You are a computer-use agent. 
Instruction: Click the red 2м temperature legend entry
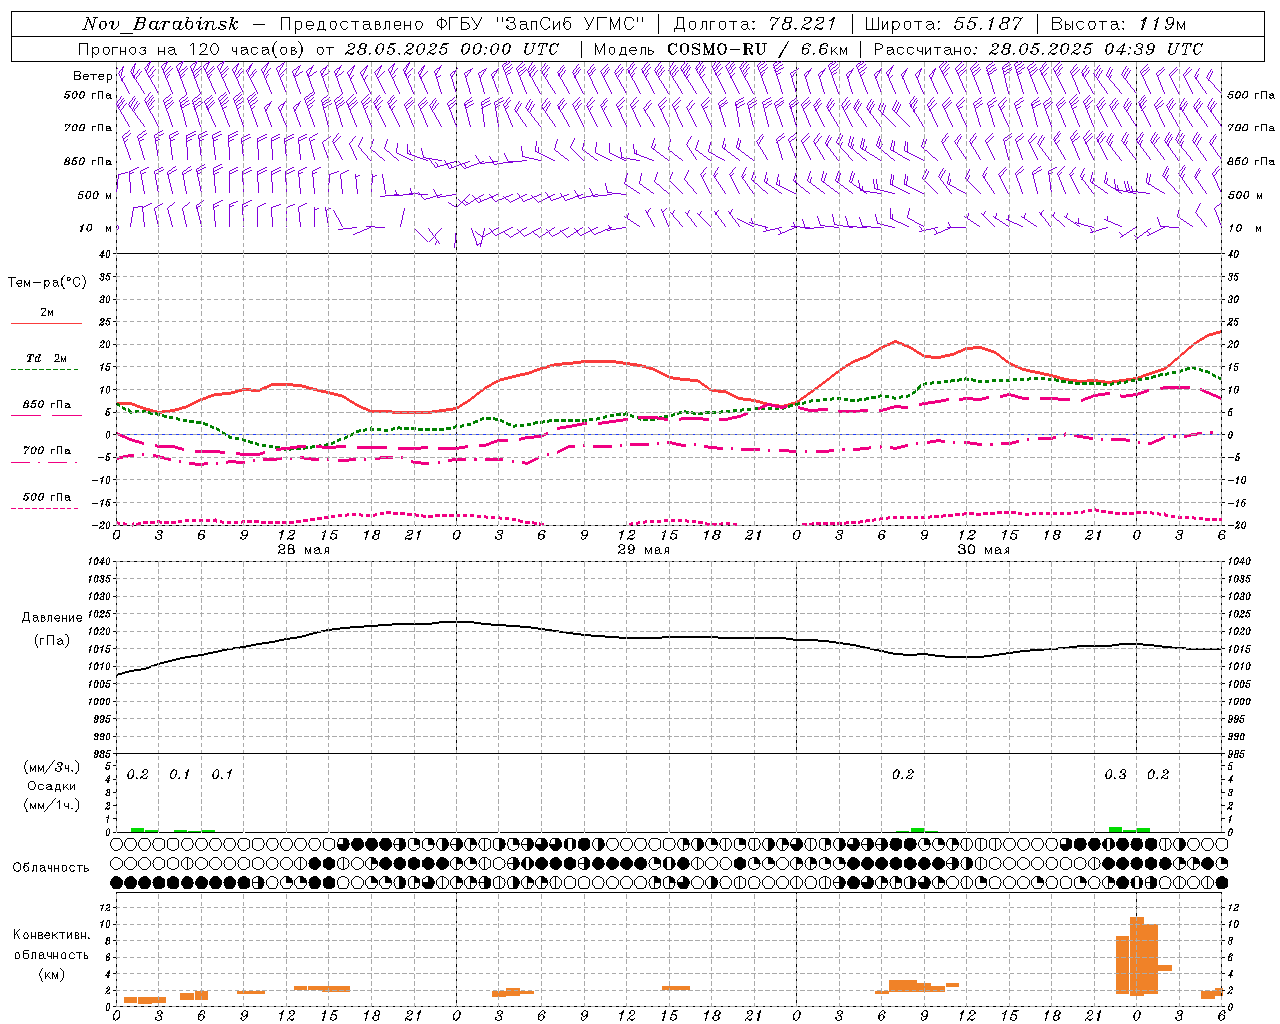tap(46, 316)
